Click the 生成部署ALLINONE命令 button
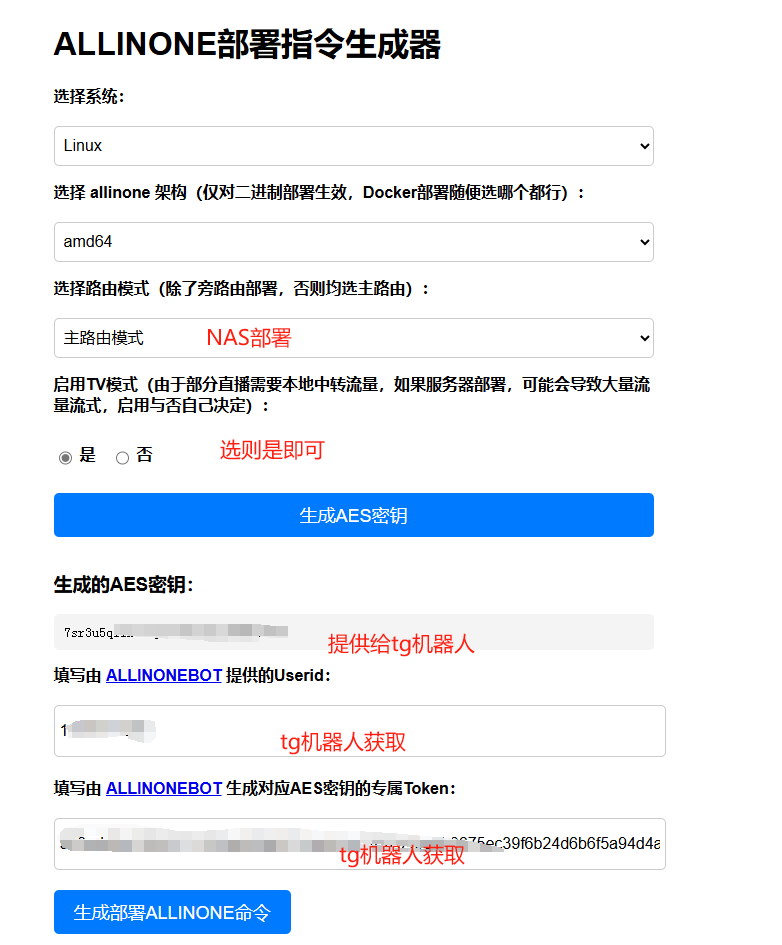 (x=172, y=912)
